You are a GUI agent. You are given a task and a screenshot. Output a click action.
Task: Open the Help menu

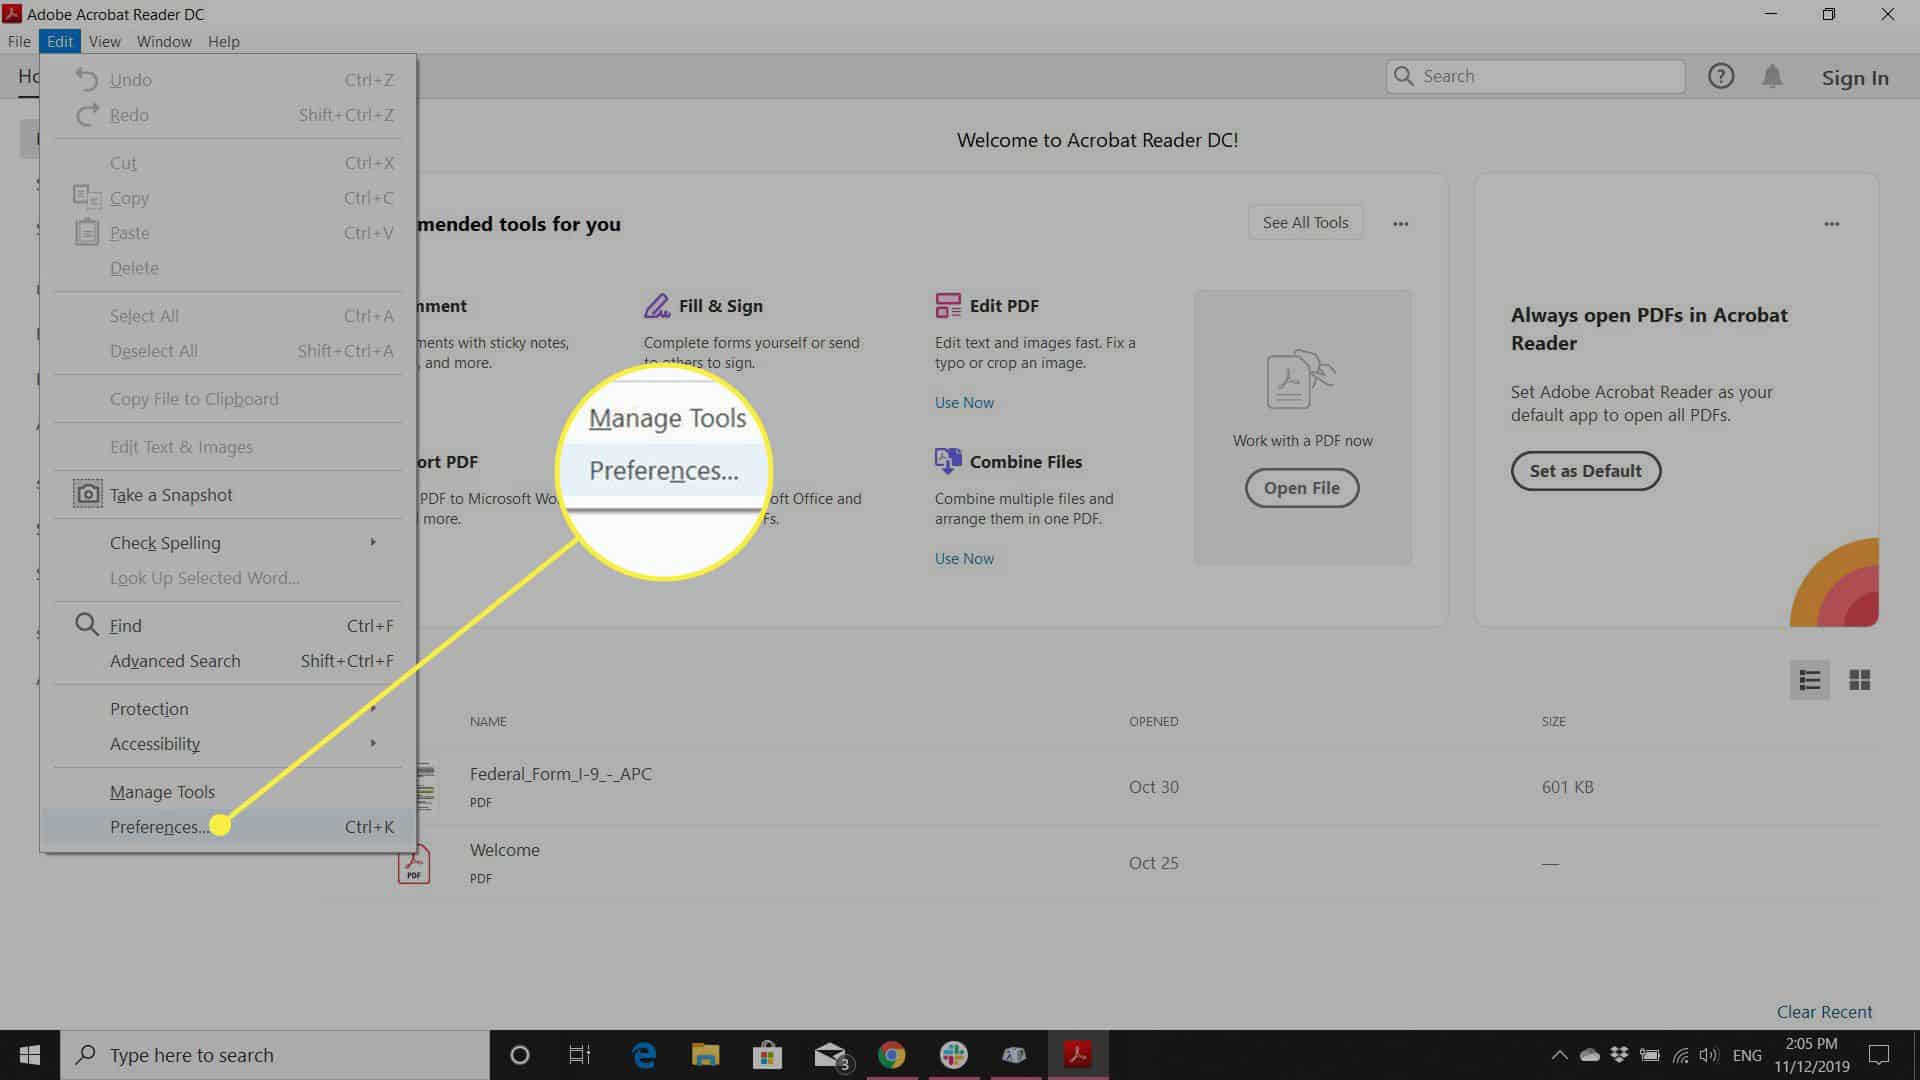point(223,41)
